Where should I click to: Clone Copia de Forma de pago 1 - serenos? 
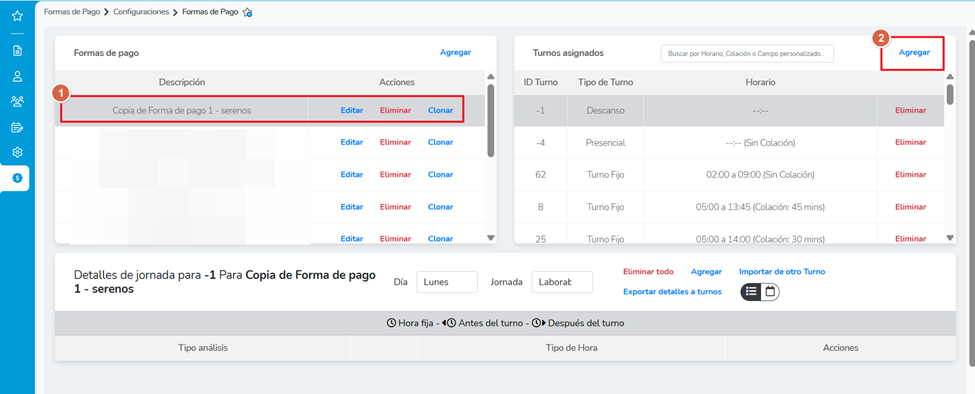[440, 110]
